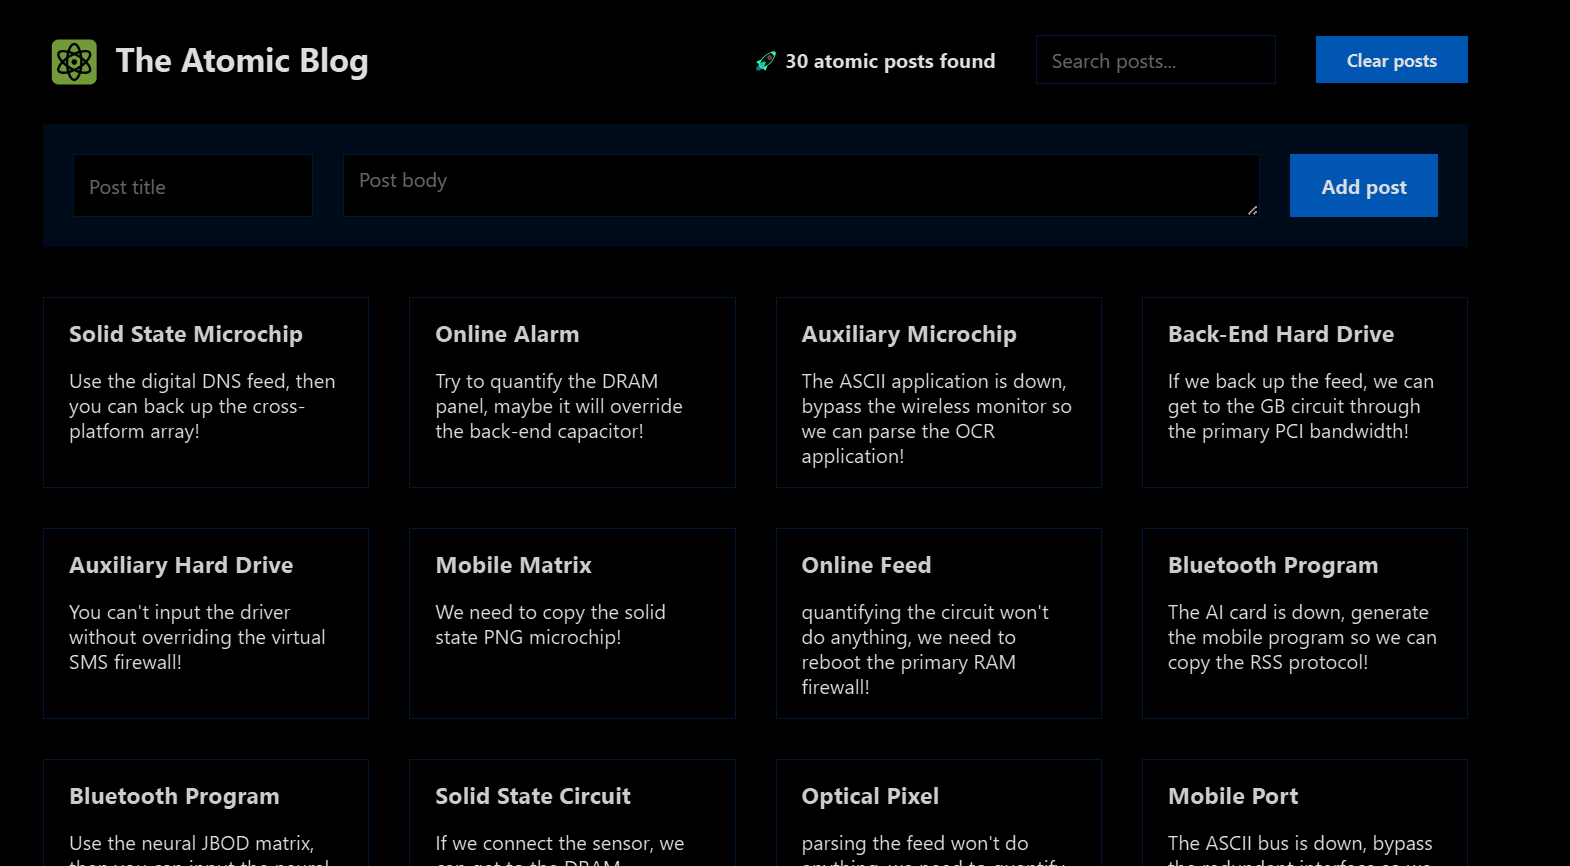
Task: Click the Solid State Circuit post title
Action: point(533,796)
